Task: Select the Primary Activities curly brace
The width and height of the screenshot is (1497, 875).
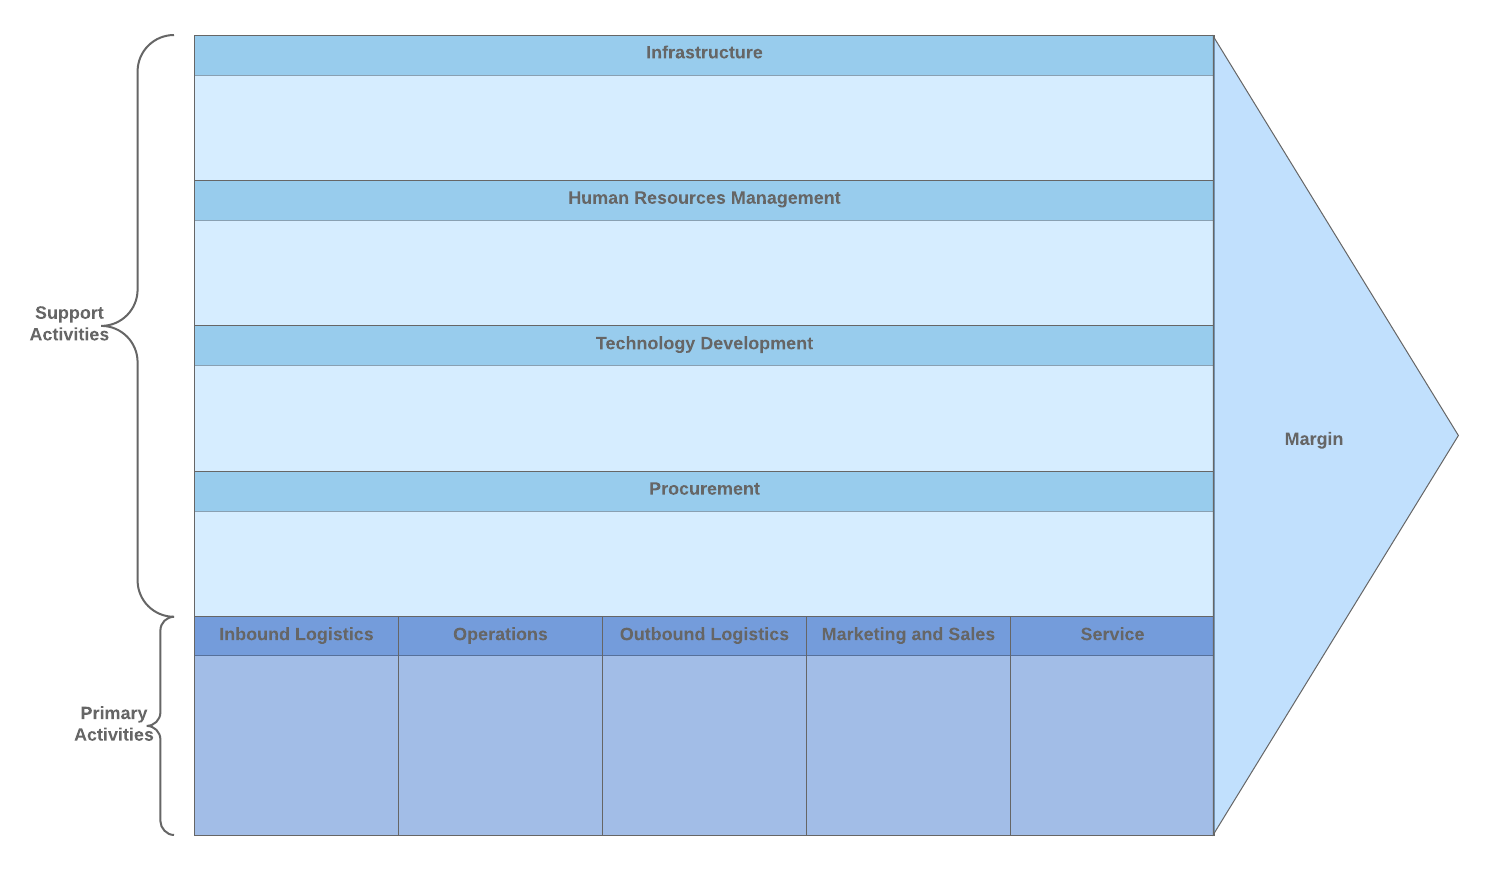Action: pos(163,723)
